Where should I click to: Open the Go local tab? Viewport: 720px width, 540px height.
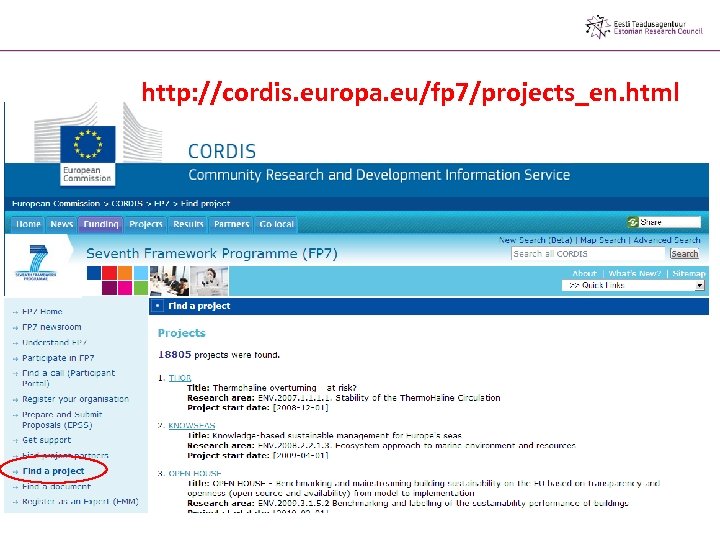click(x=276, y=224)
